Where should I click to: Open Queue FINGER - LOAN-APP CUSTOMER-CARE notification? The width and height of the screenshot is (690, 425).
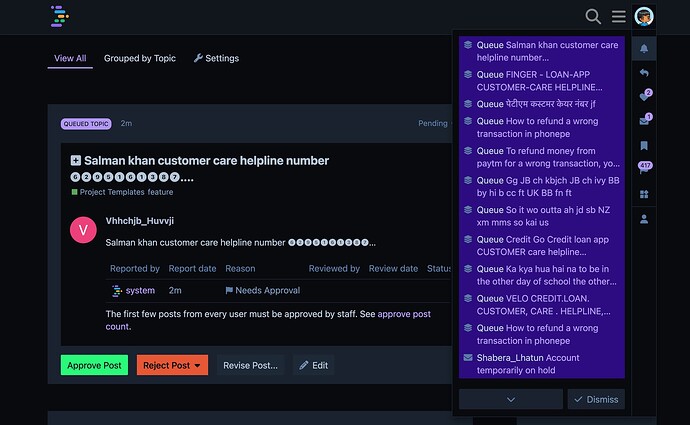click(542, 81)
